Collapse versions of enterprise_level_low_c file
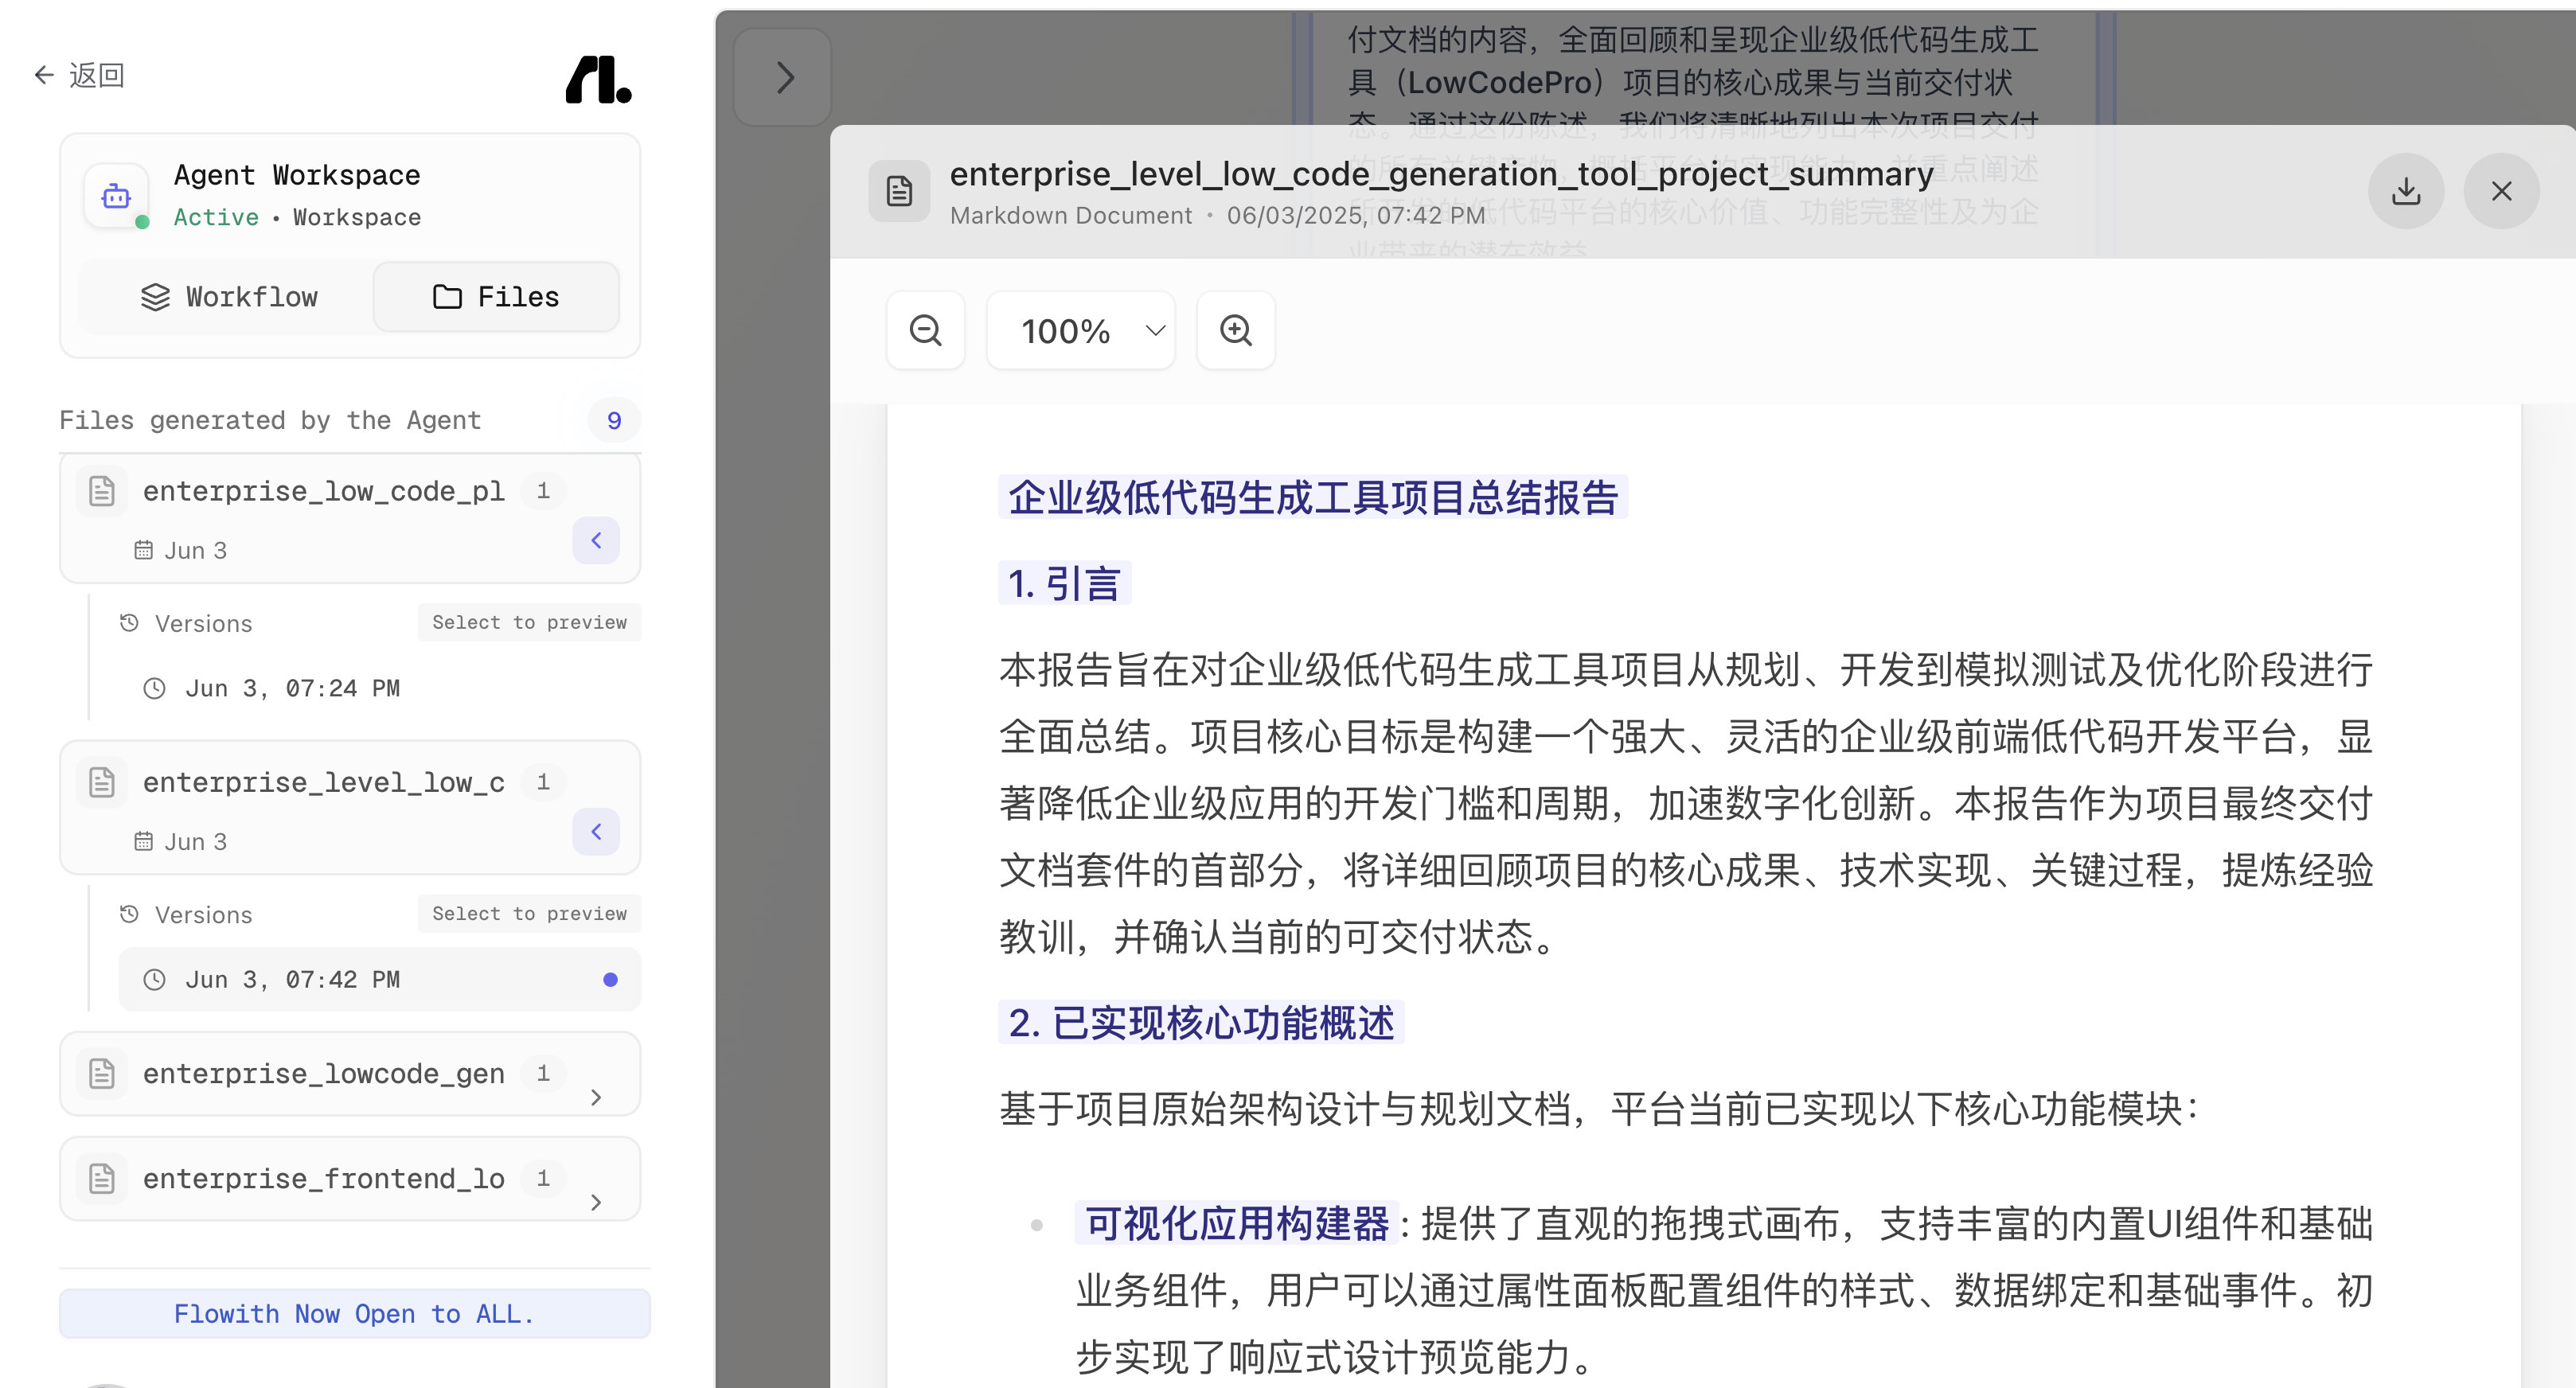Image resolution: width=2576 pixels, height=1388 pixels. (596, 832)
